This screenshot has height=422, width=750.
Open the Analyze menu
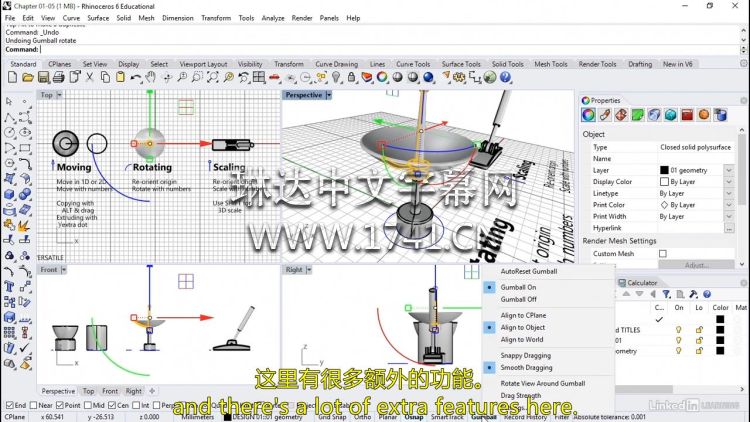273,18
